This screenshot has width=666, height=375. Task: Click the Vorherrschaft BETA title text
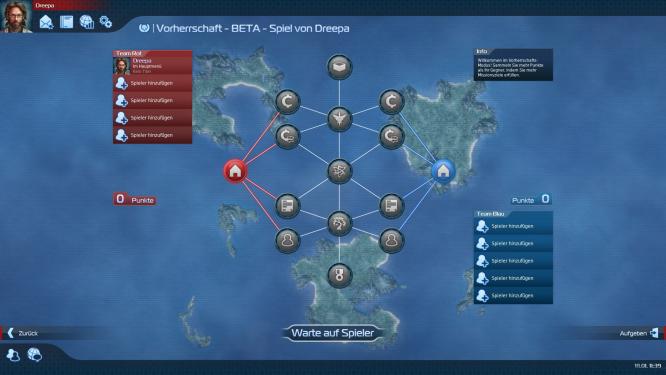click(253, 28)
